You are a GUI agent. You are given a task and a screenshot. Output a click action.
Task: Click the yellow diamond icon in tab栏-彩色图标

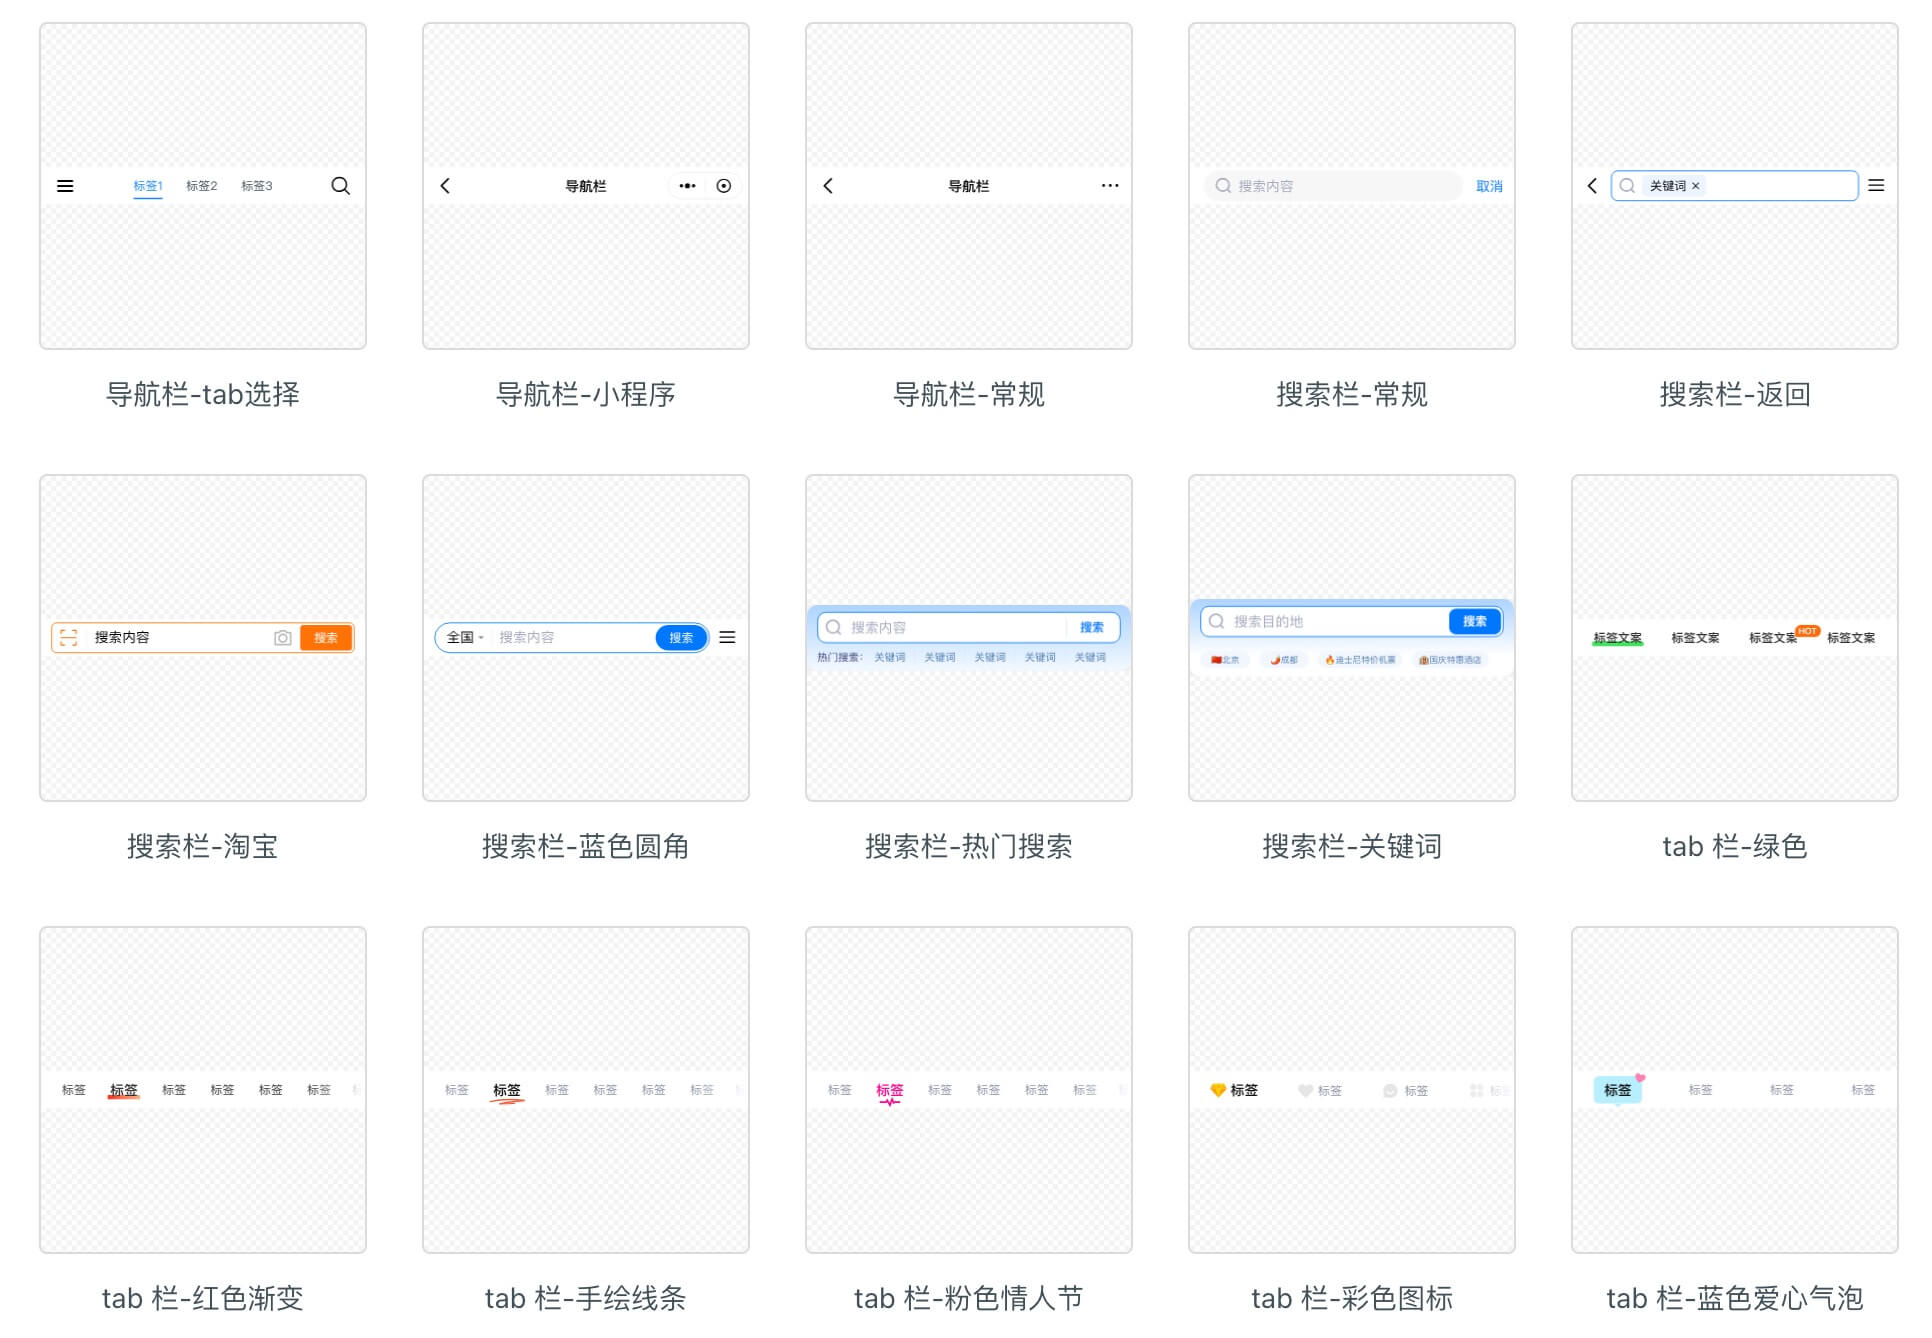(1216, 1090)
